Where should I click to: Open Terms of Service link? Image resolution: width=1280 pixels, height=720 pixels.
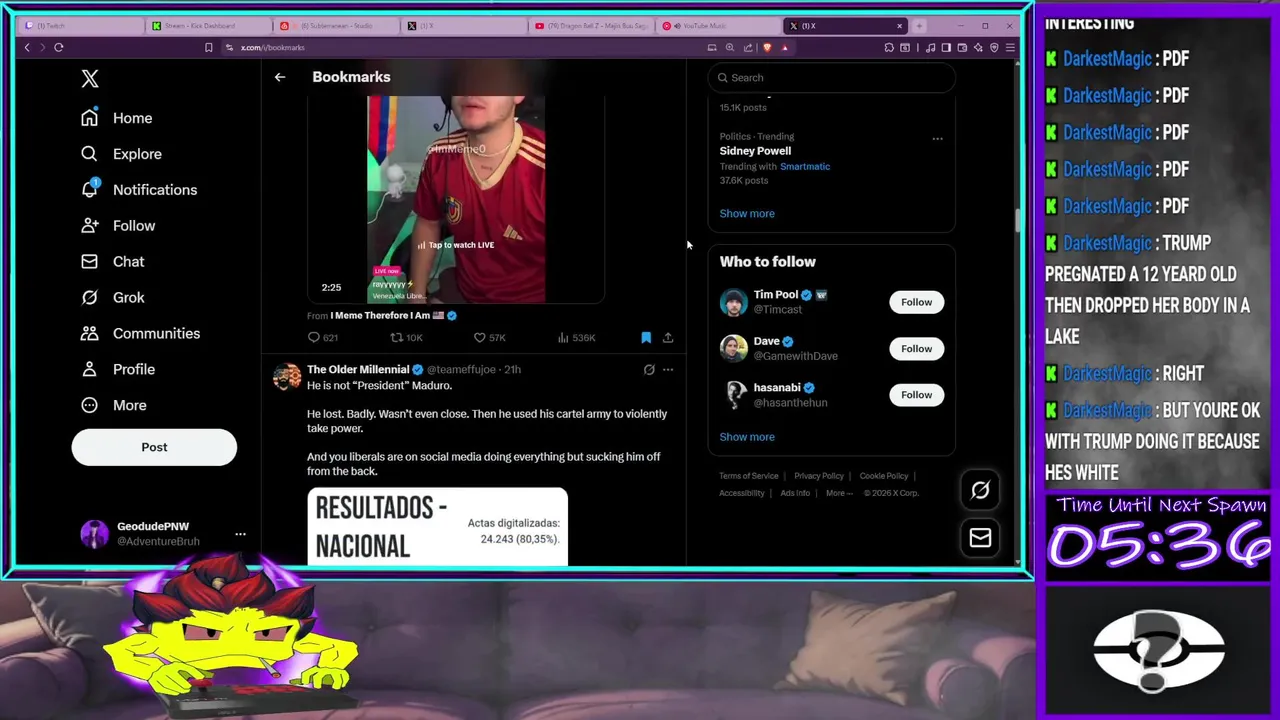click(x=748, y=476)
